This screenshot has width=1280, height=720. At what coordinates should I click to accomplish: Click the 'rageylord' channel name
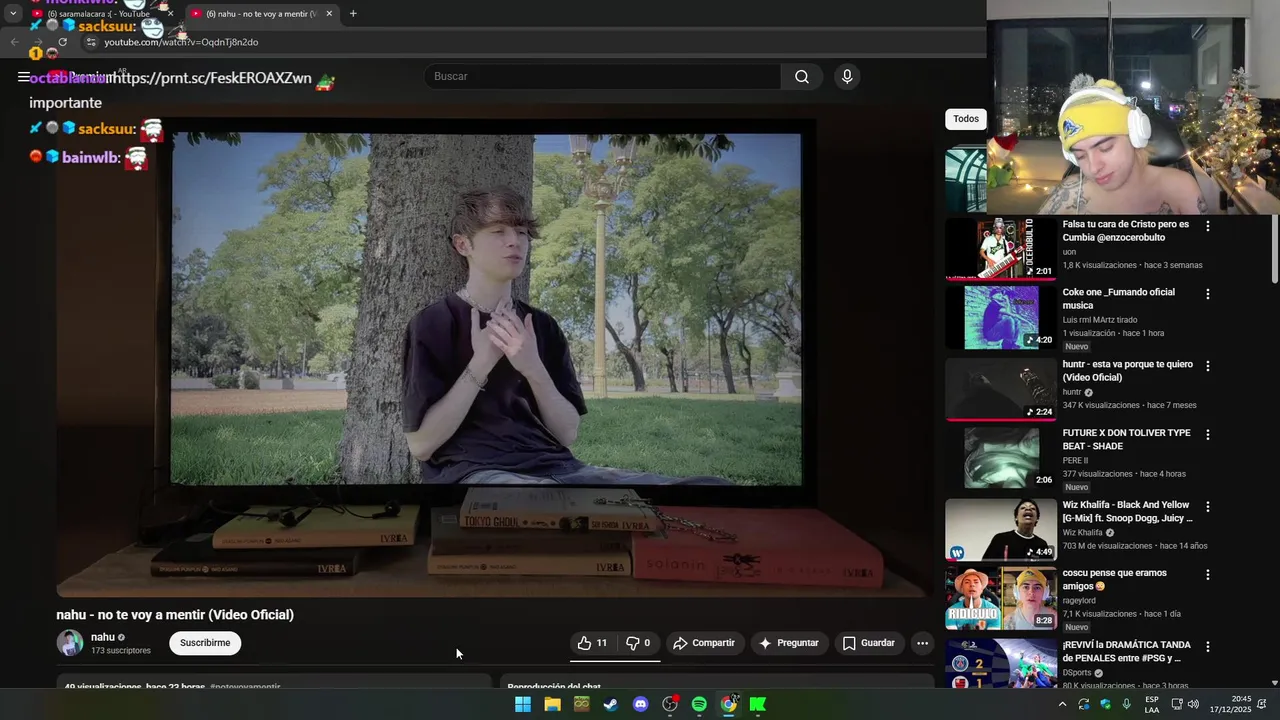[1079, 600]
